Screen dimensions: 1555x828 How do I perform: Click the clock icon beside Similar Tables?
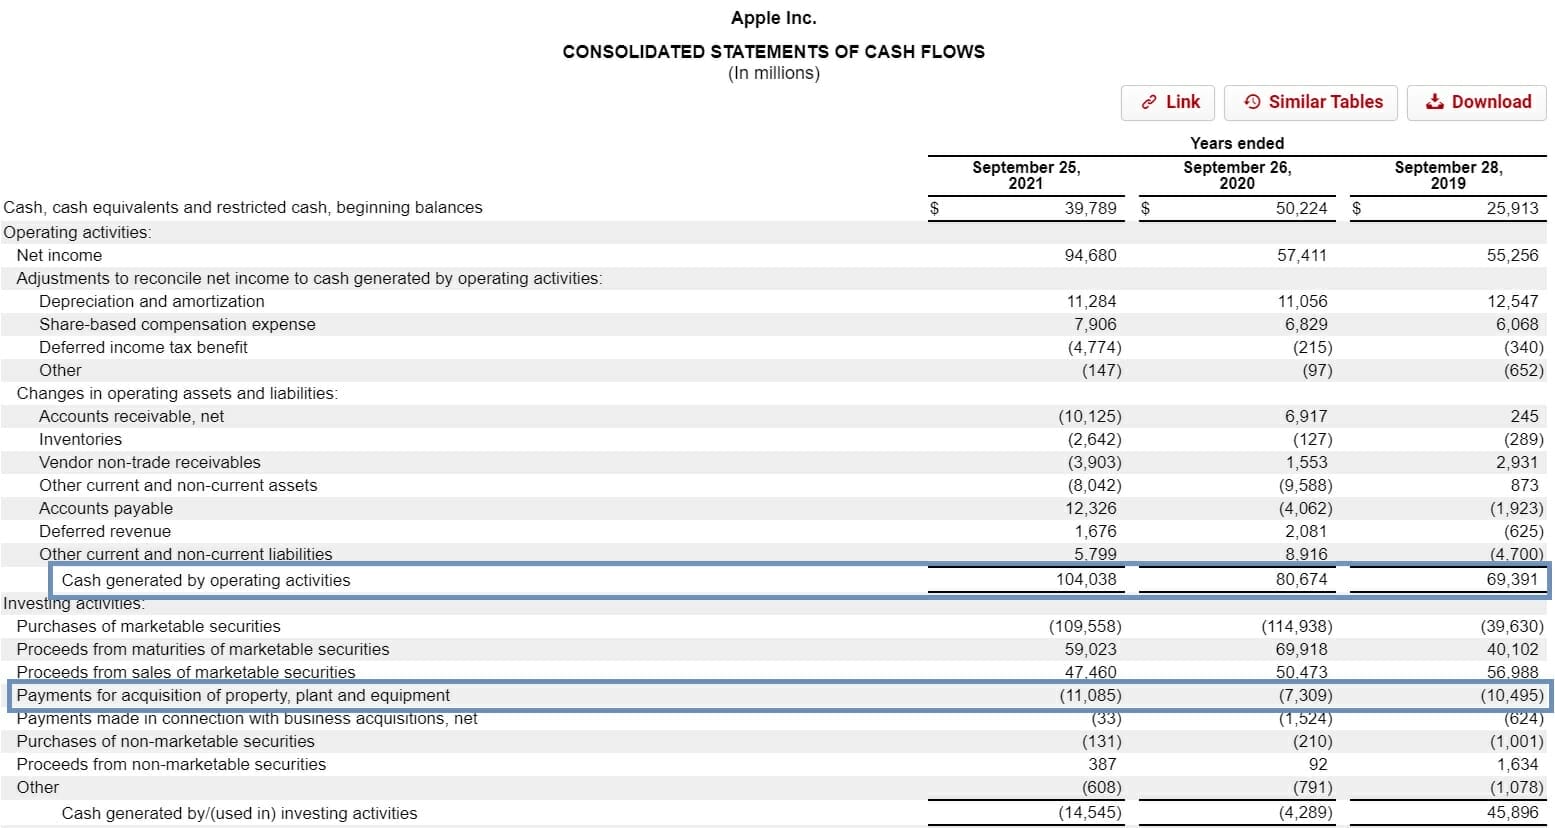click(1252, 102)
